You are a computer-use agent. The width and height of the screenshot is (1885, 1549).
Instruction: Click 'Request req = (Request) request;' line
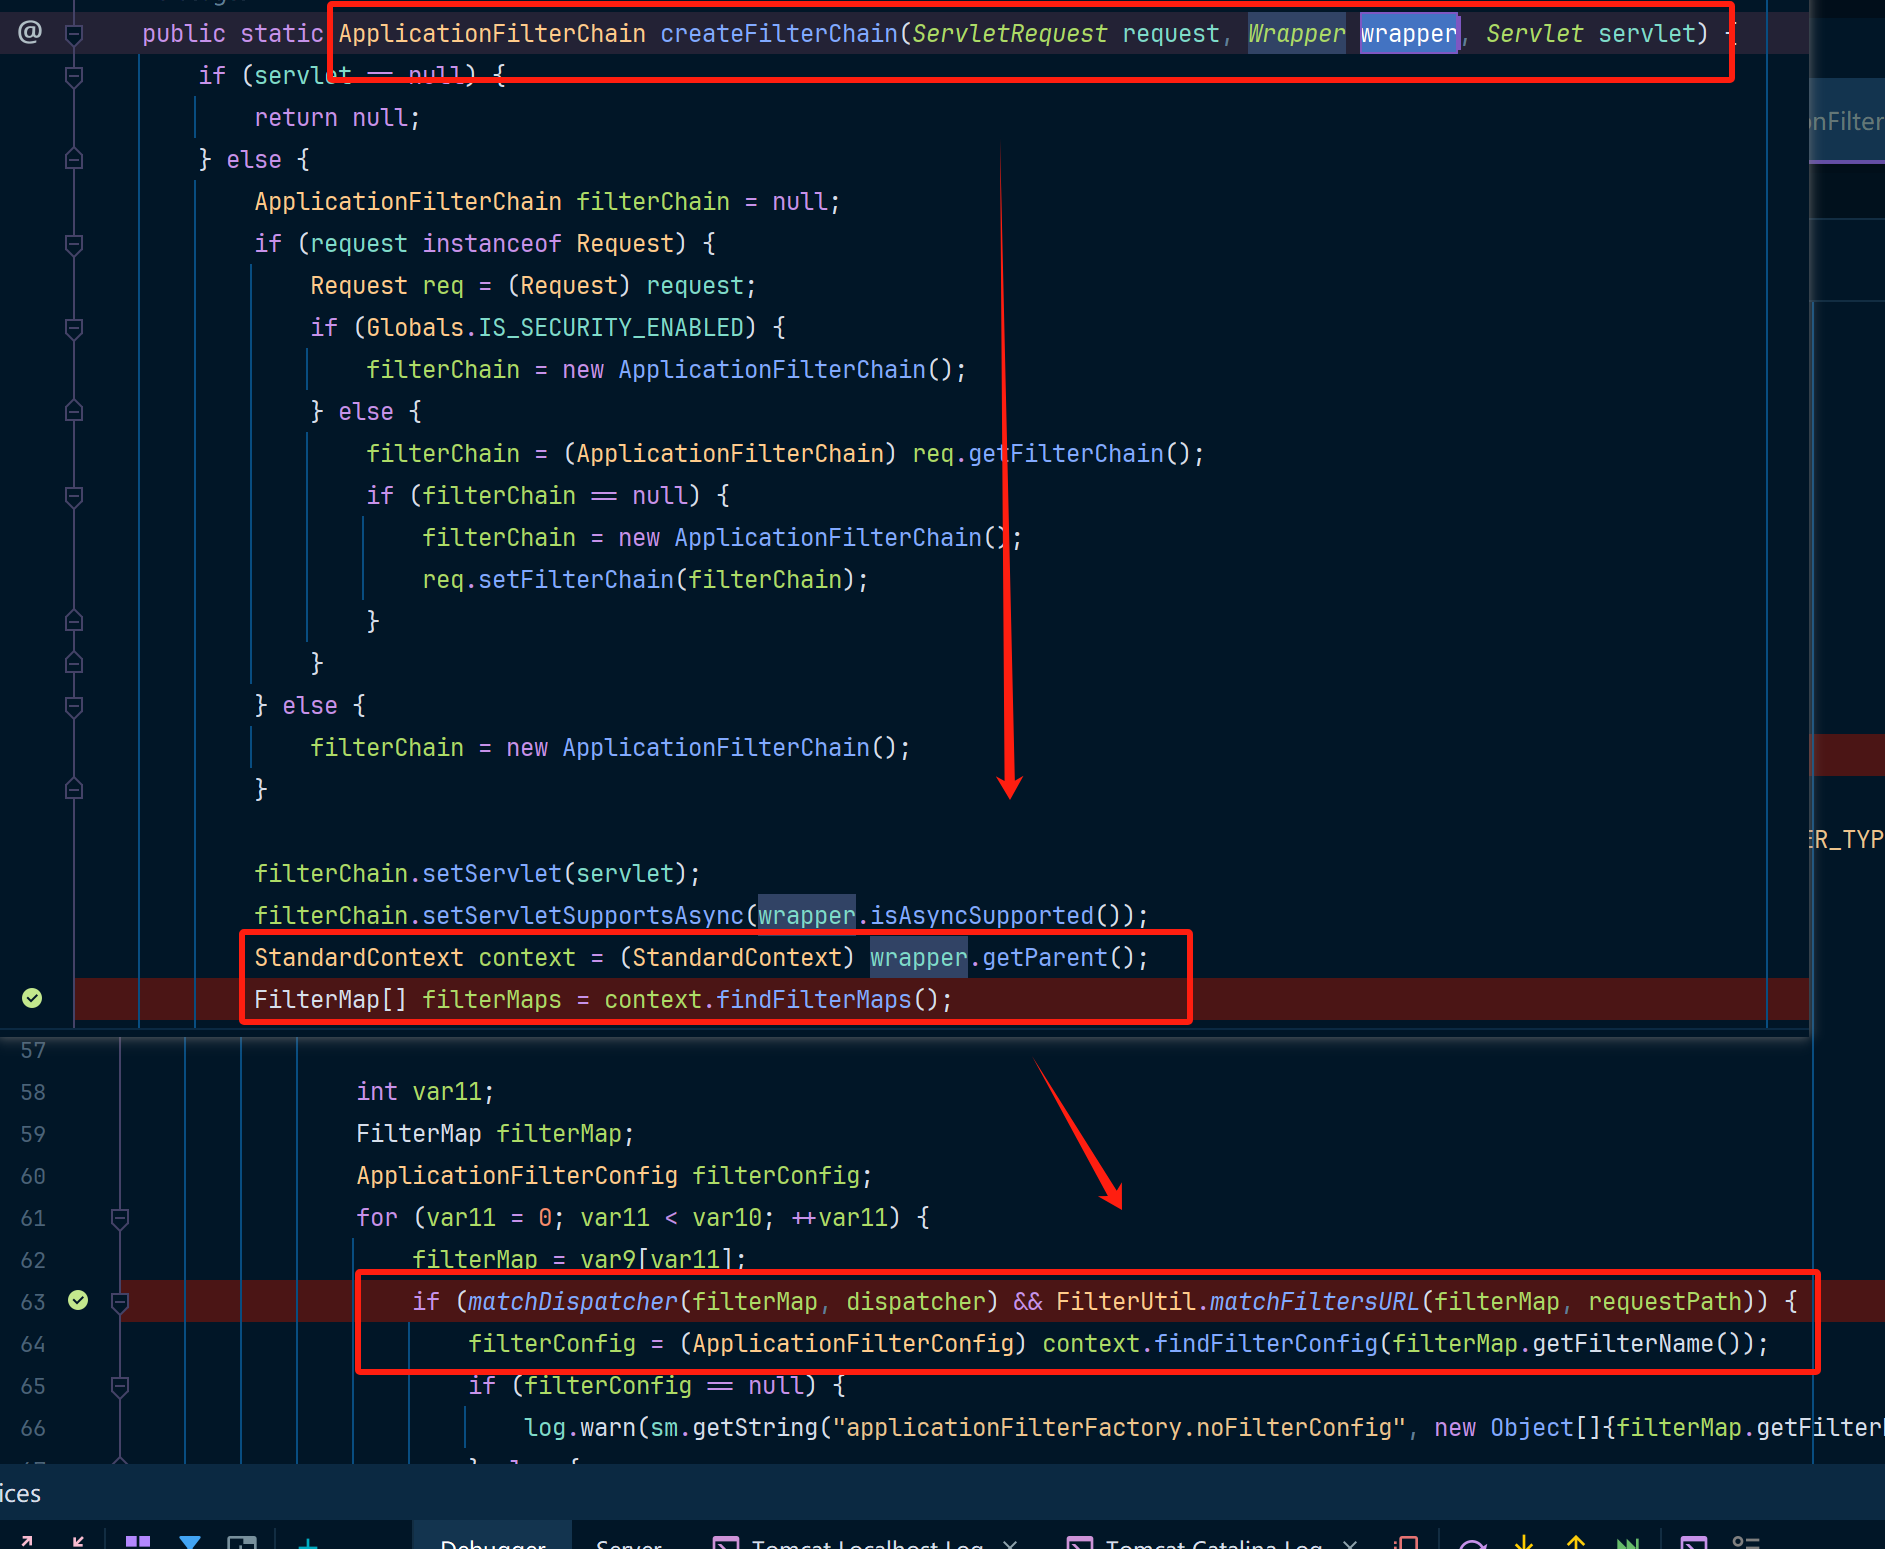(533, 285)
